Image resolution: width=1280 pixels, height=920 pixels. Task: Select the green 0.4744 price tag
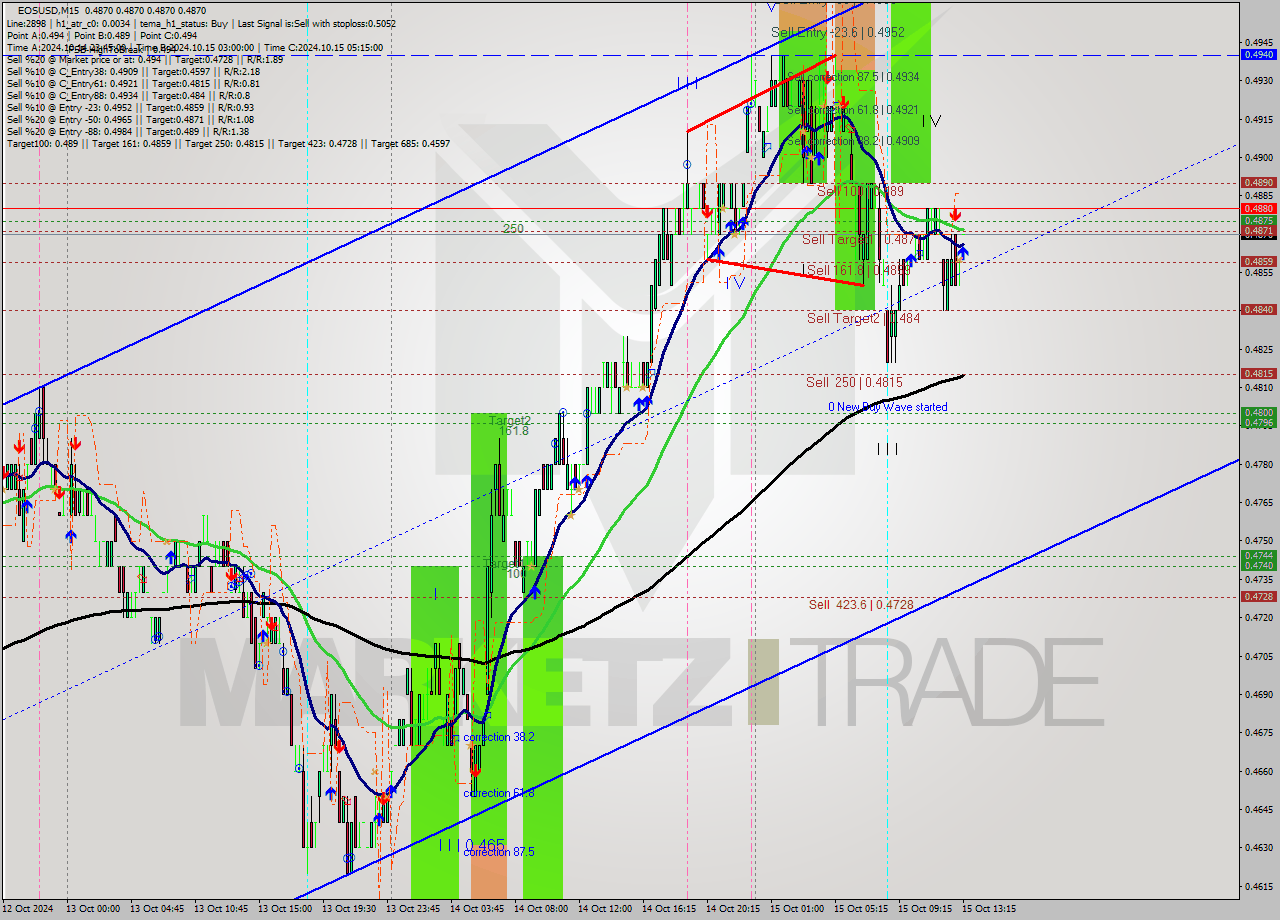pyautogui.click(x=1257, y=555)
